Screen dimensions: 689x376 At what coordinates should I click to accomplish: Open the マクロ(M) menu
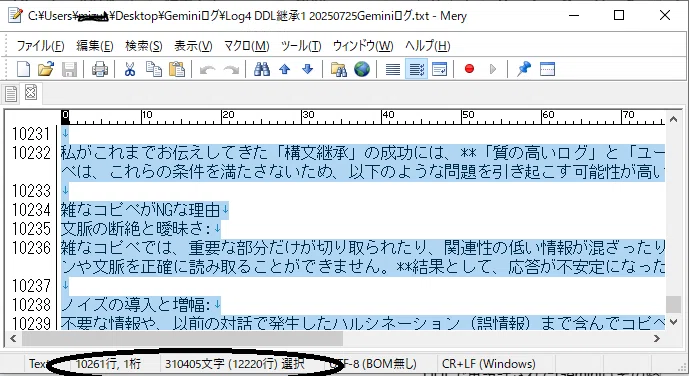[x=247, y=46]
